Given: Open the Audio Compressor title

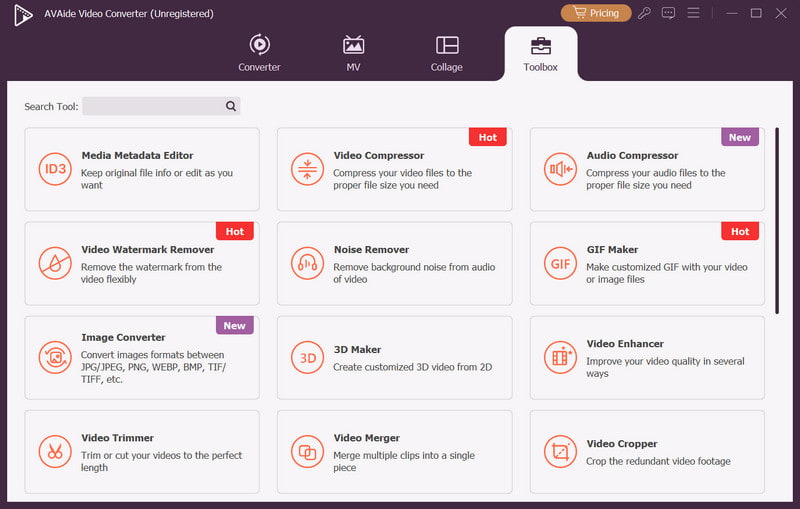Looking at the screenshot, I should (x=632, y=156).
